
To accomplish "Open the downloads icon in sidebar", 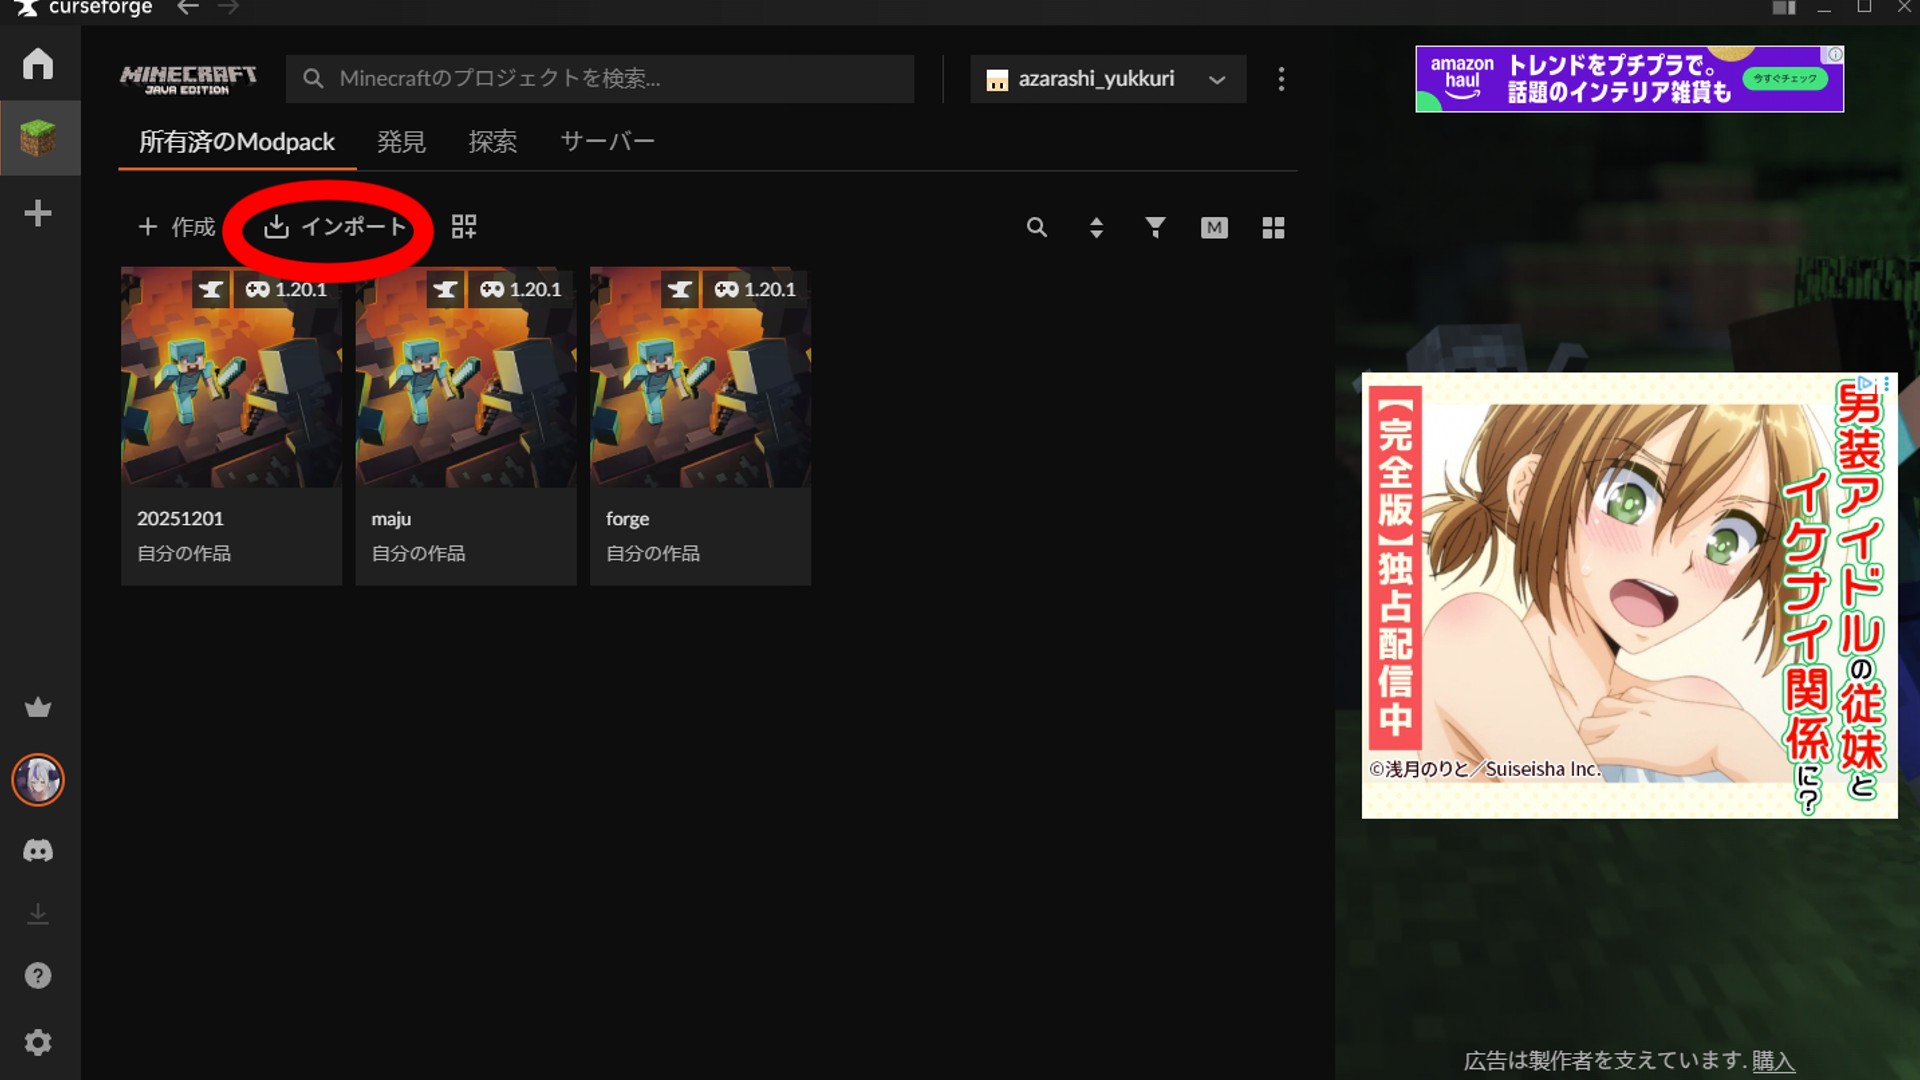I will [38, 914].
